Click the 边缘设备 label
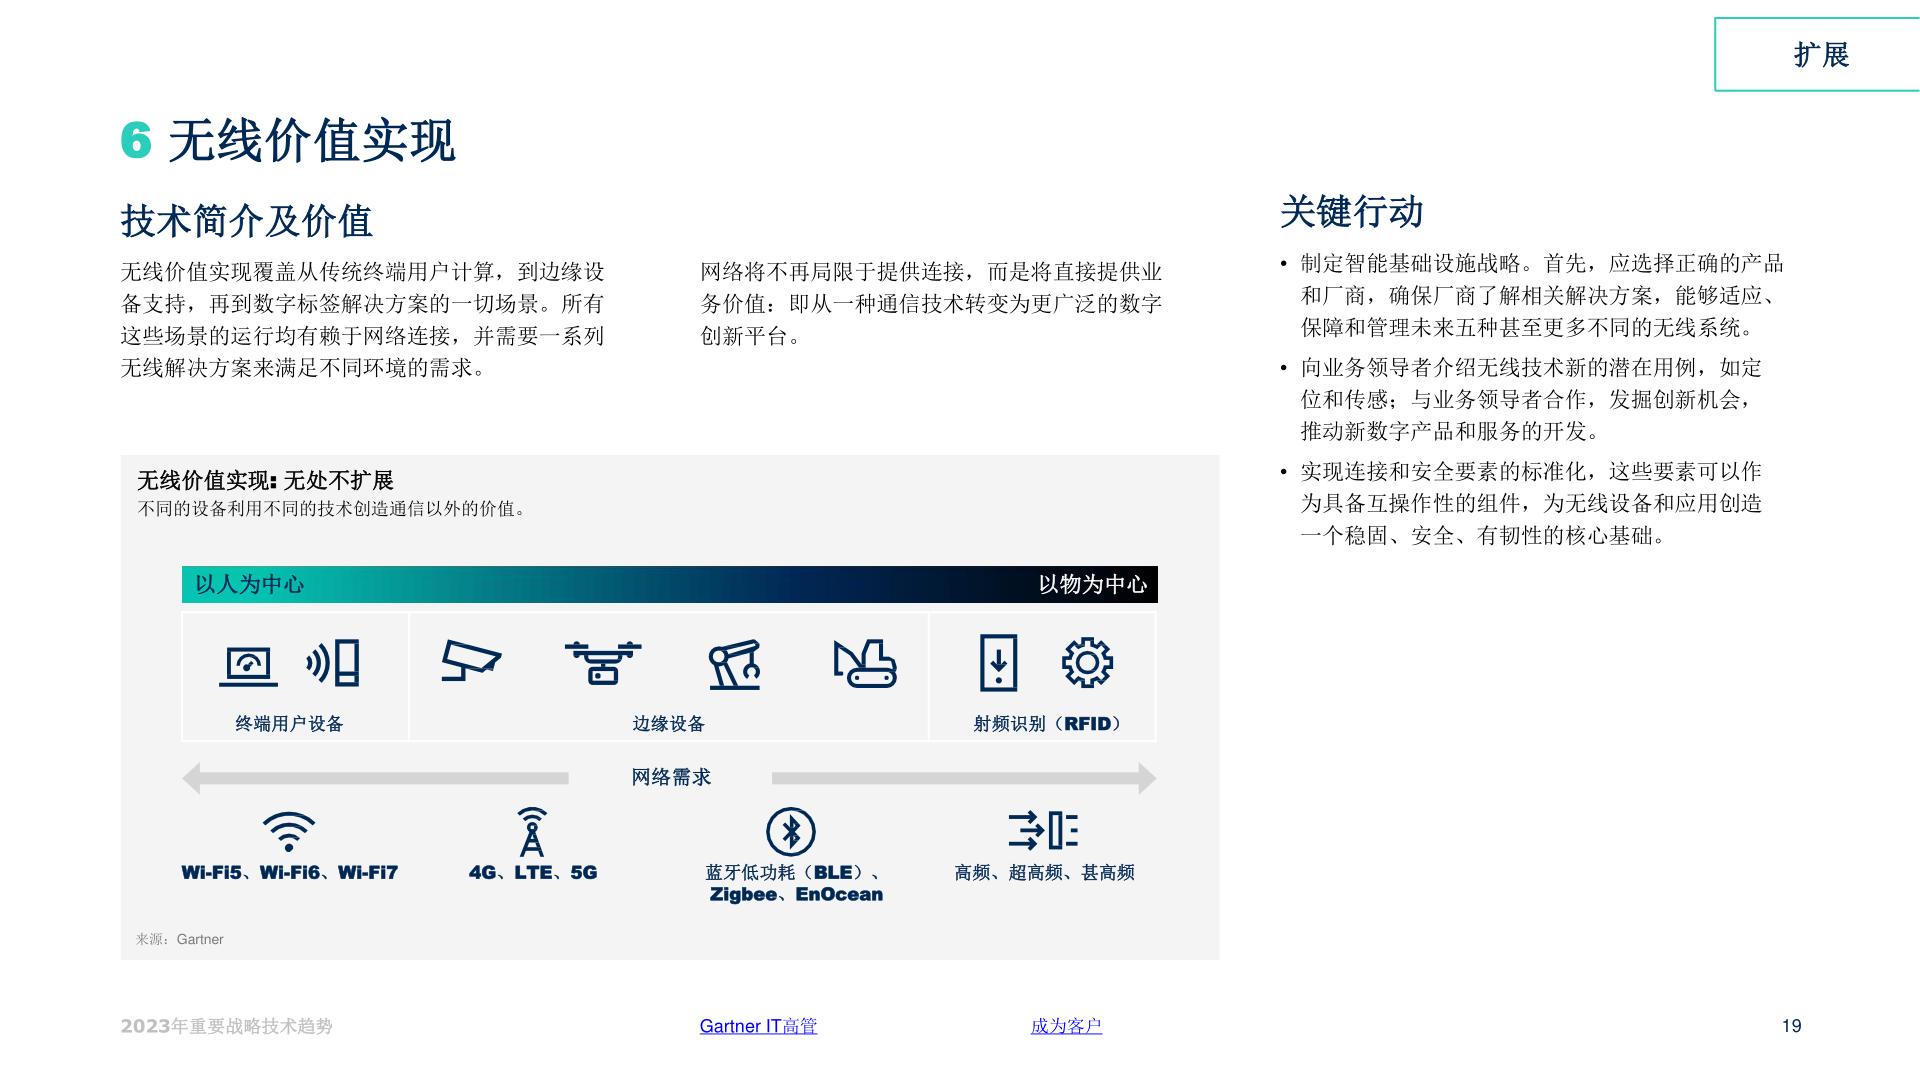Image resolution: width=1920 pixels, height=1080 pixels. 668,724
